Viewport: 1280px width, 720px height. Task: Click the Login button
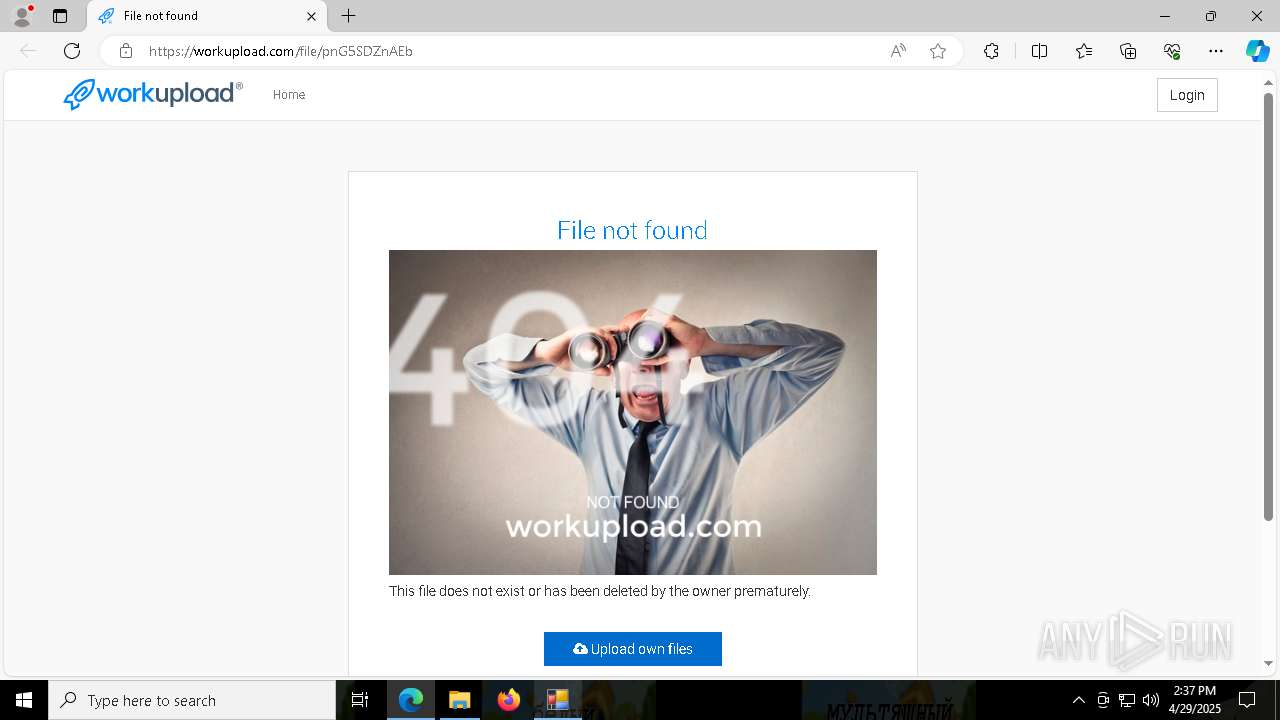(x=1187, y=95)
